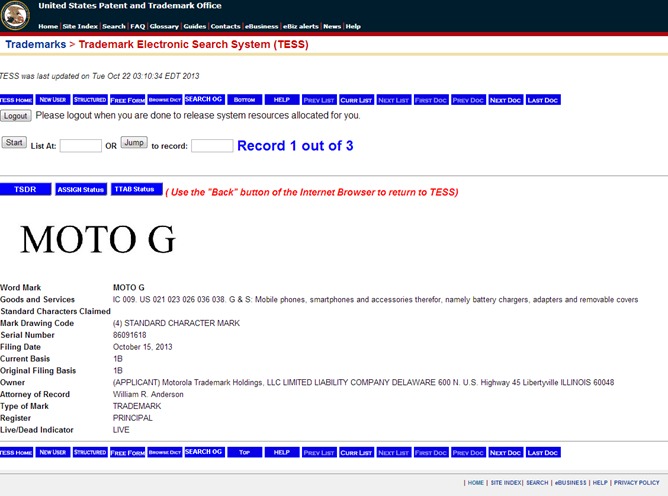
Task: Click the bottom Curr List button
Action: coord(356,452)
